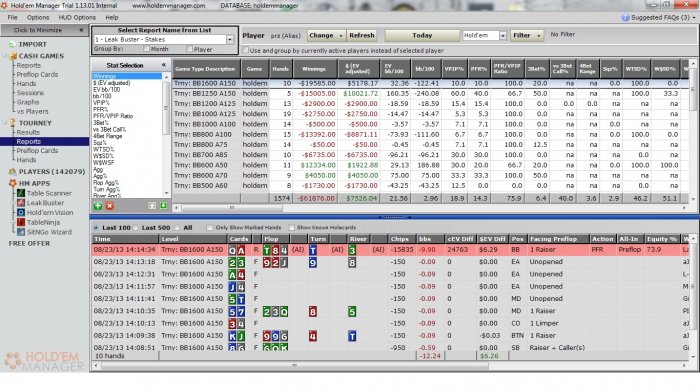Open SitNGo Wizard app icon
This screenshot has width=700, height=392.
pos(21,232)
